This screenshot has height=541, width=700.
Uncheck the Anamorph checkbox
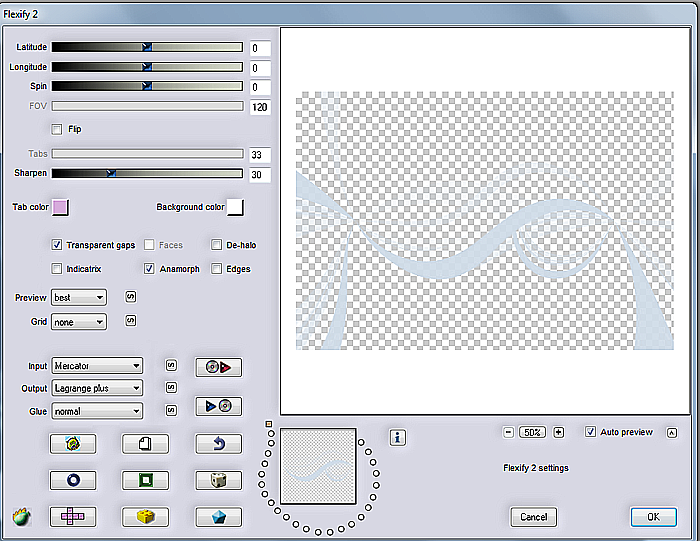click(x=149, y=269)
